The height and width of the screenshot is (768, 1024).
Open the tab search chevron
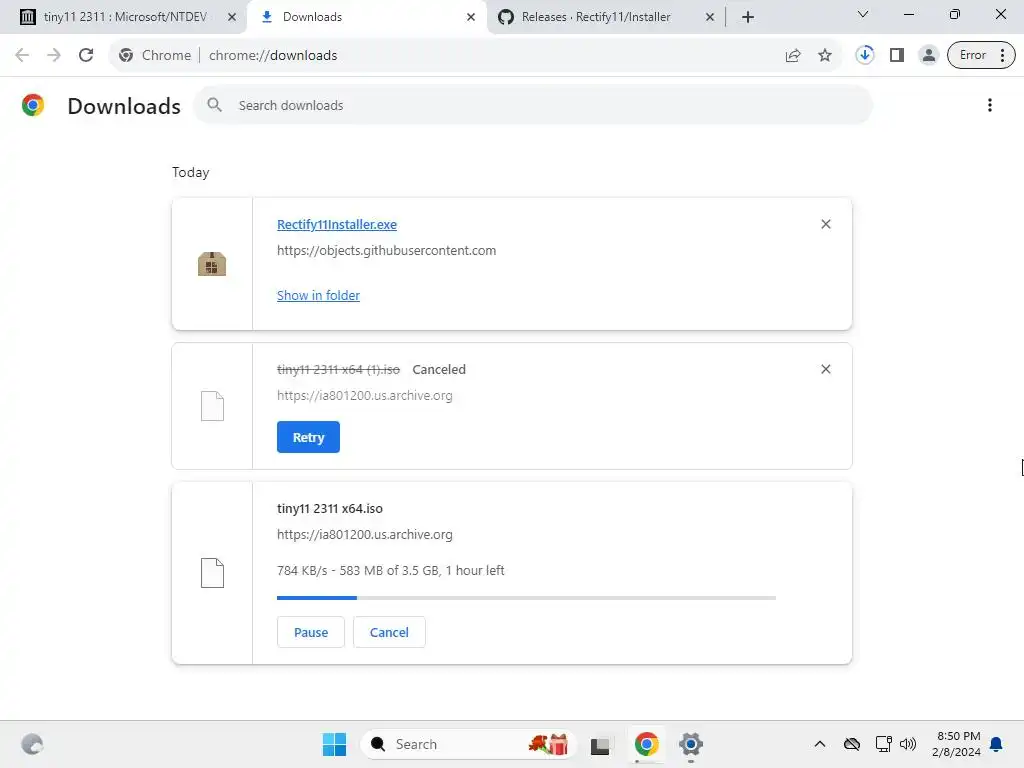click(x=863, y=14)
